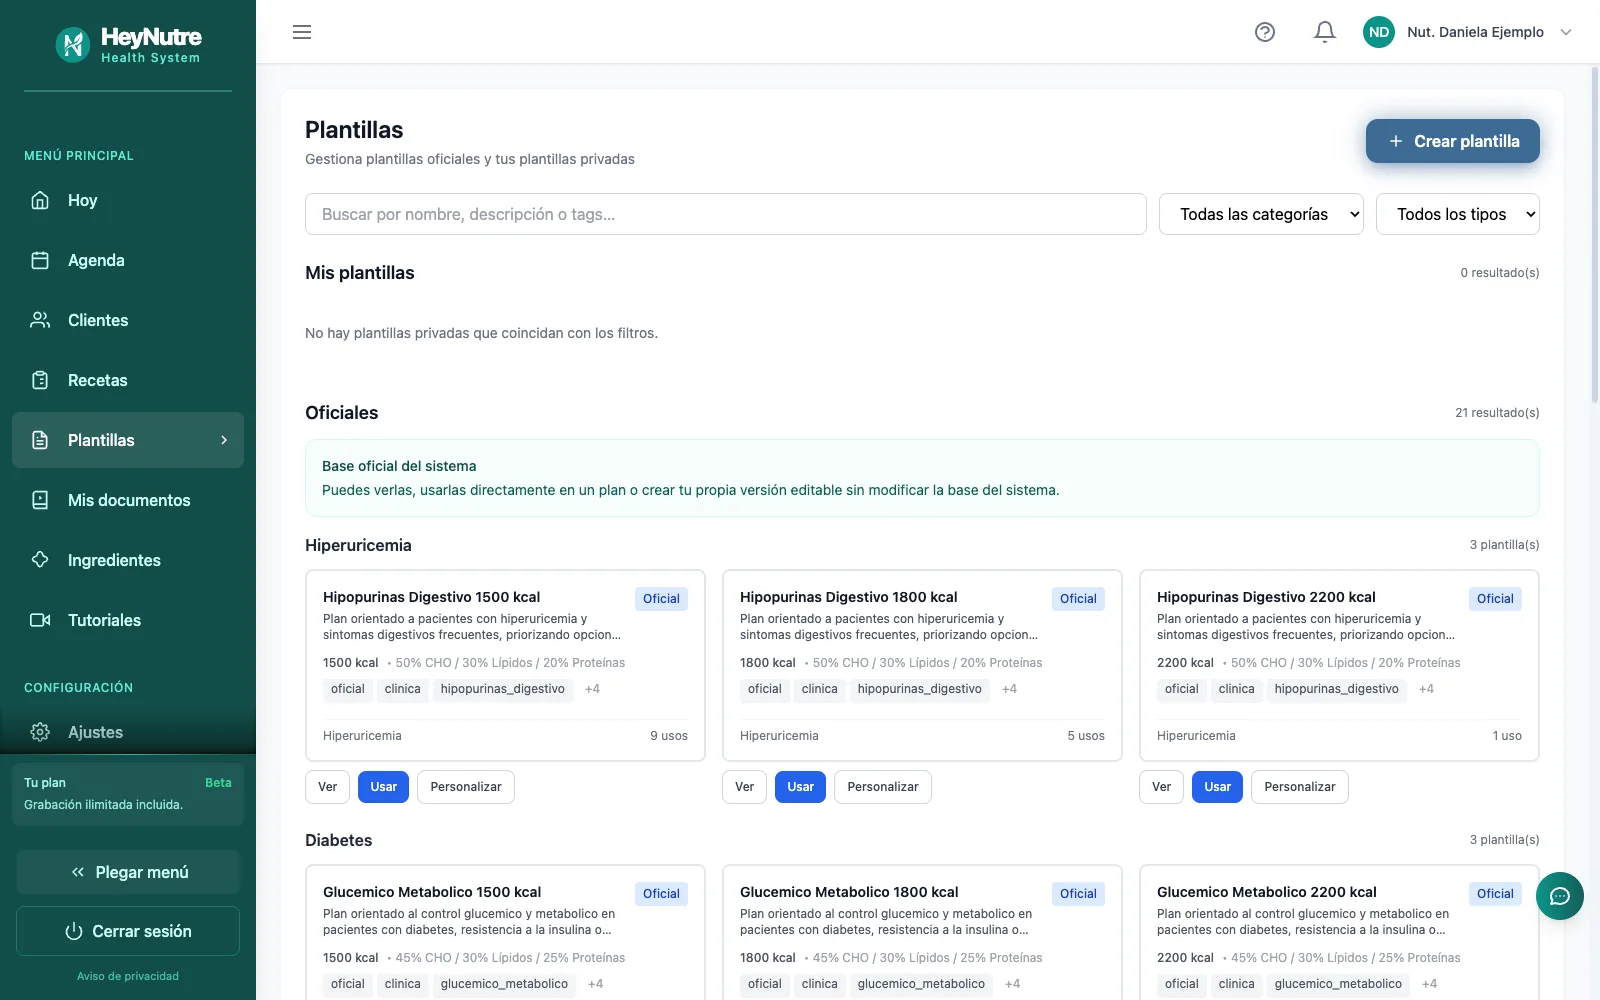Click hipopurinas_digestivo tag on 1800 kcal card
1600x1000 pixels.
coord(920,689)
